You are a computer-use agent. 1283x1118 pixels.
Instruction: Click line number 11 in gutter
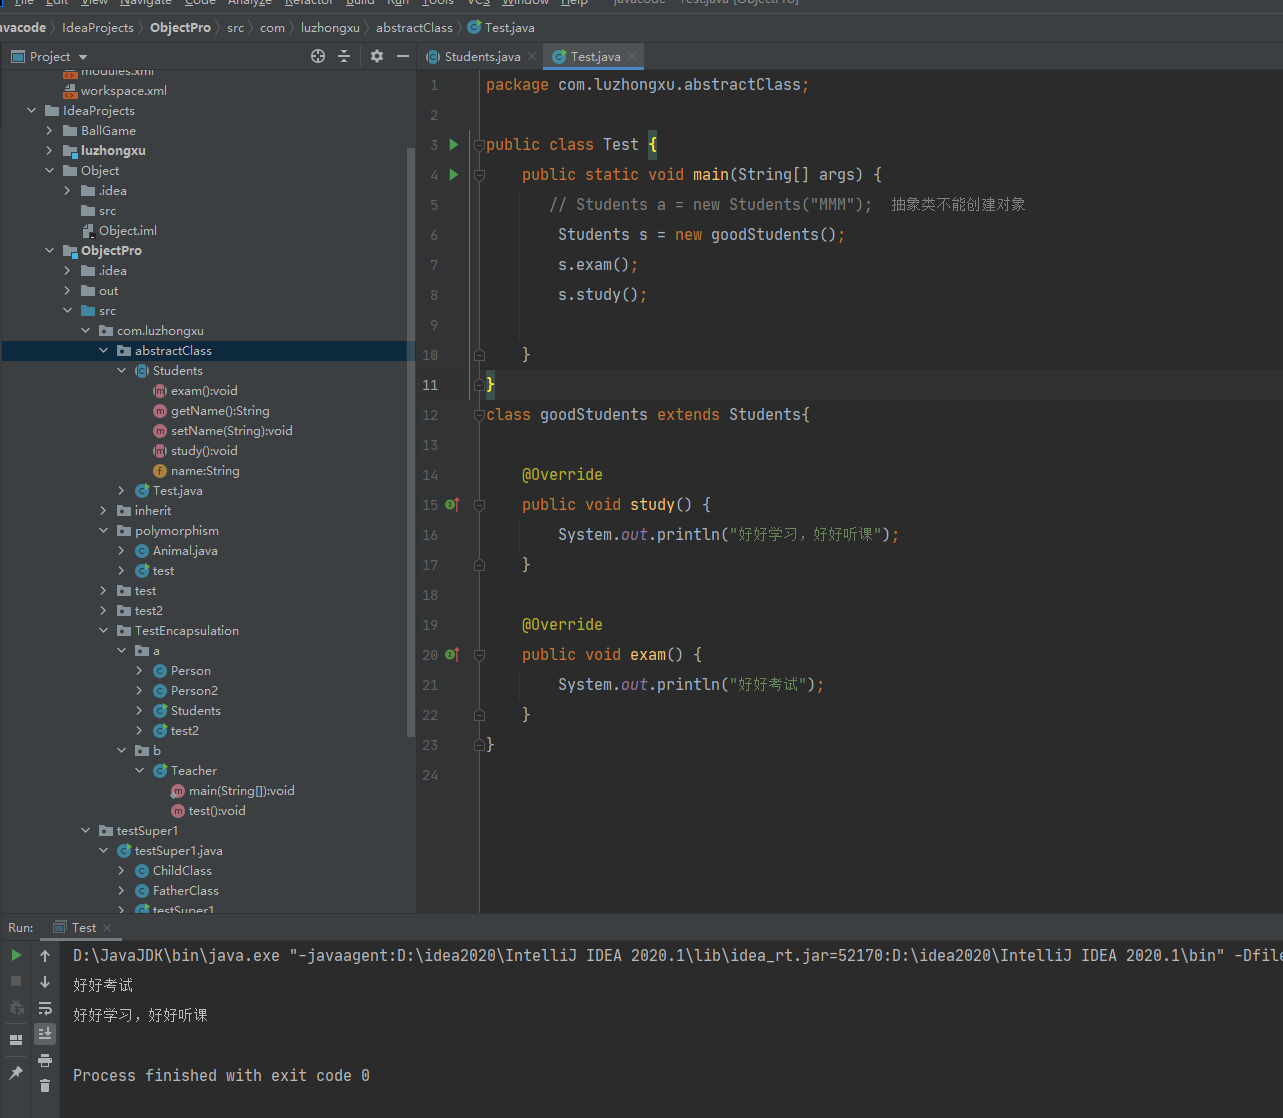point(430,385)
